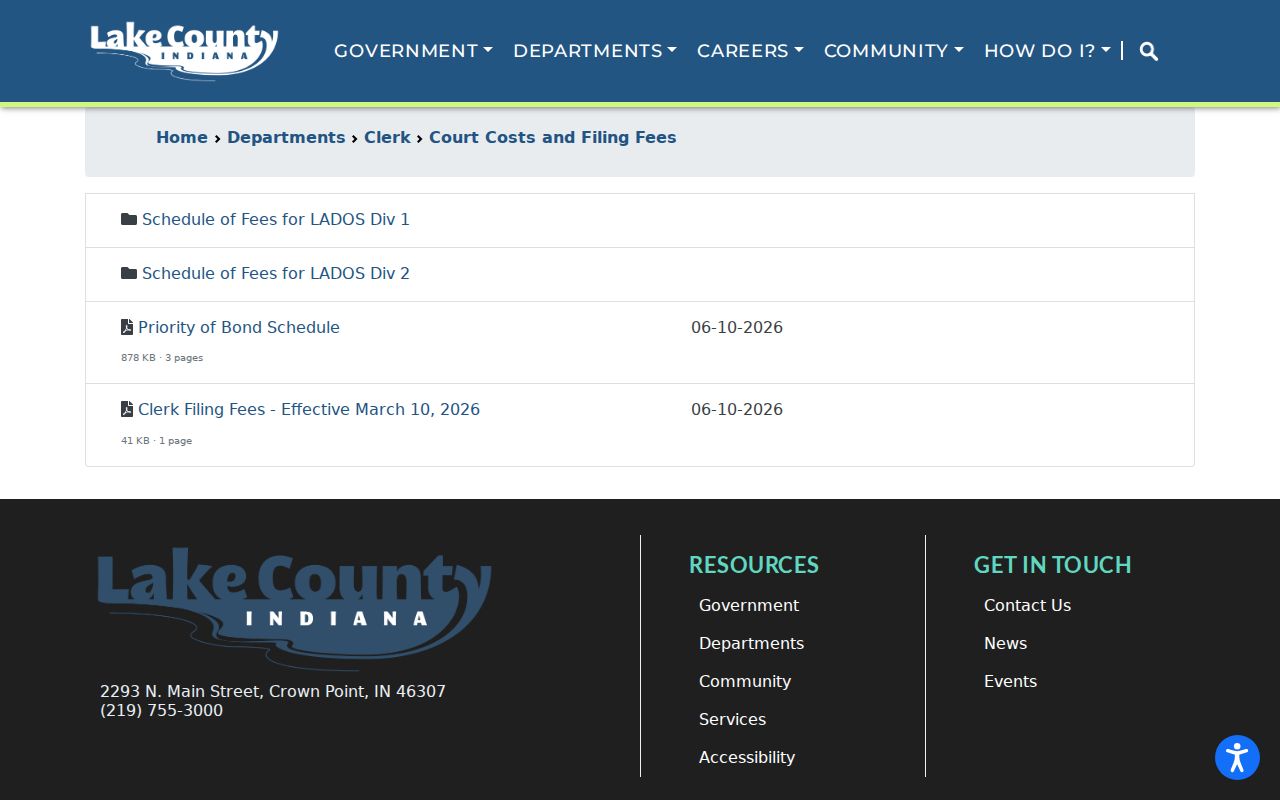1280x800 pixels.
Task: Expand the Departments dropdown menu
Action: 595,51
